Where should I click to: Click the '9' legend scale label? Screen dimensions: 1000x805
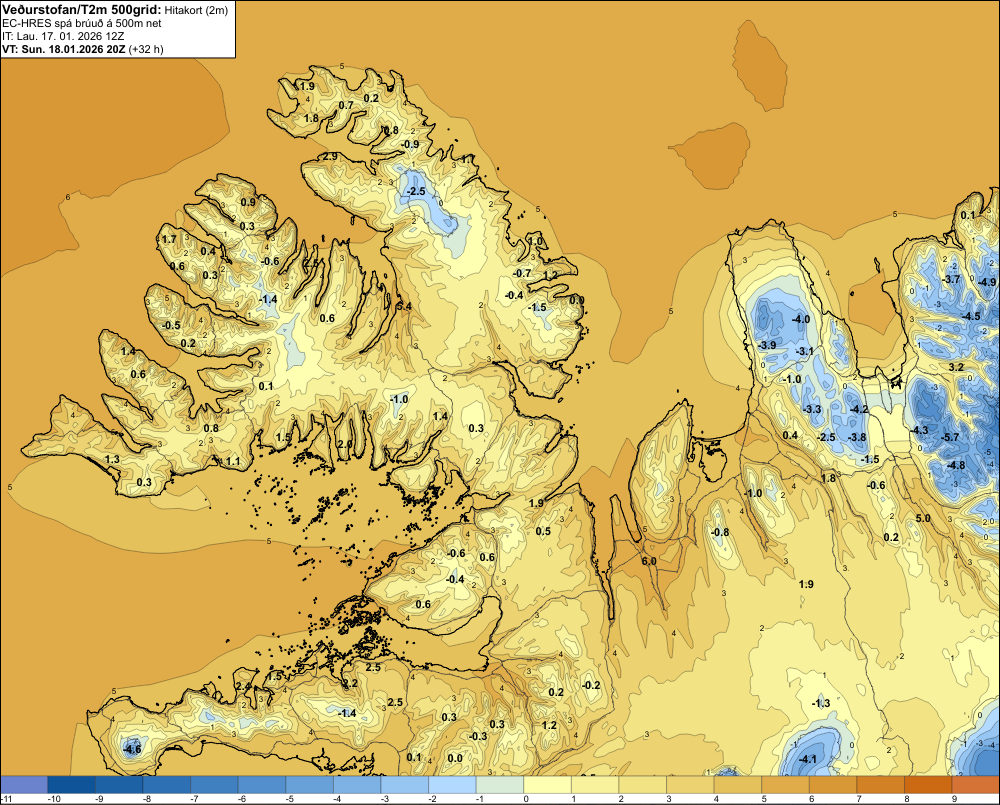[954, 799]
